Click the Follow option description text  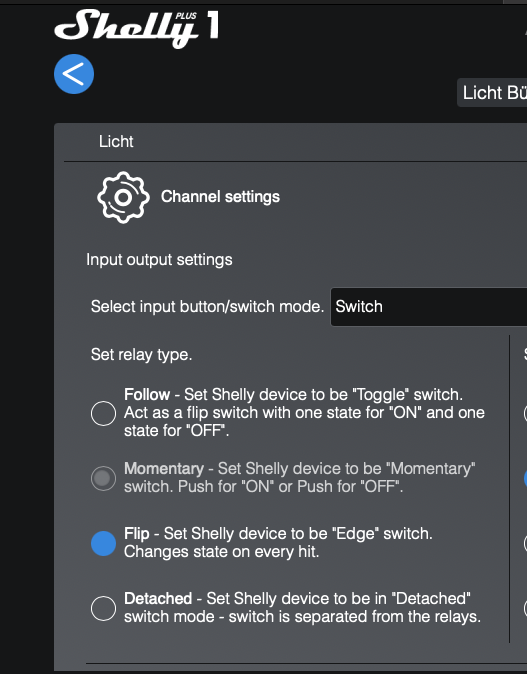click(304, 413)
